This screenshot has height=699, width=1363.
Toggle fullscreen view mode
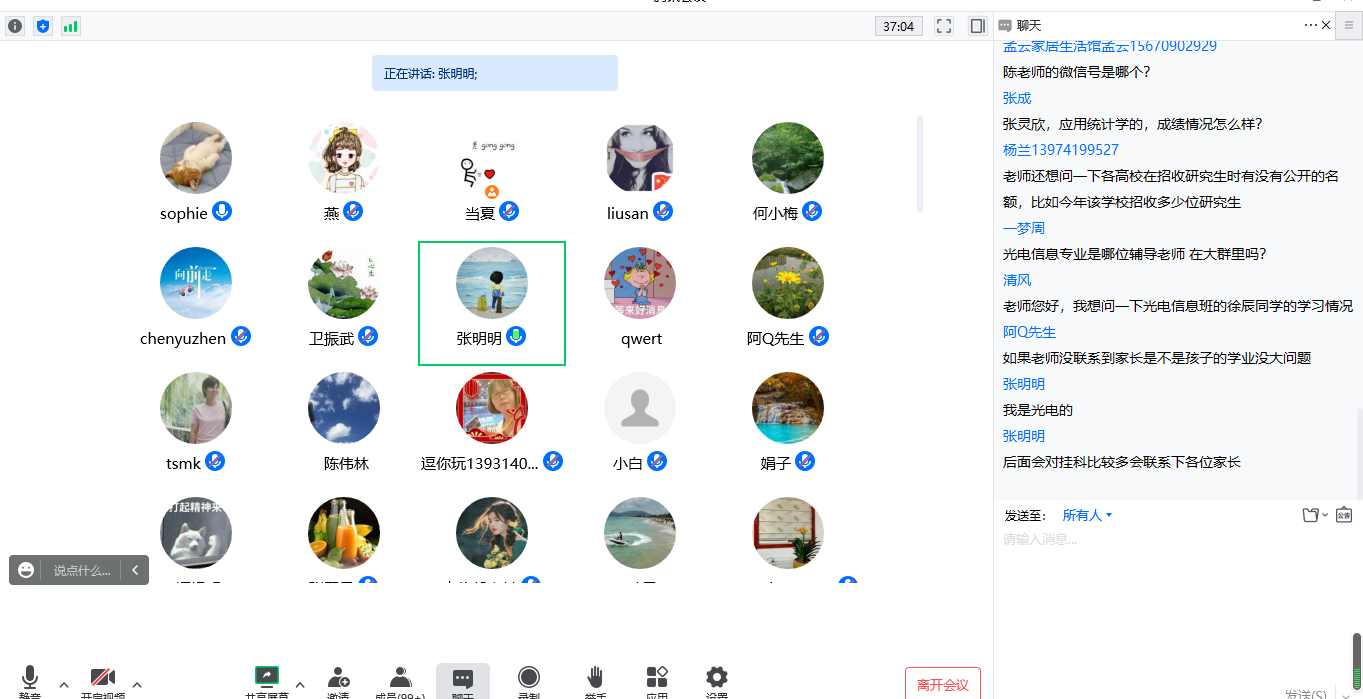943,26
